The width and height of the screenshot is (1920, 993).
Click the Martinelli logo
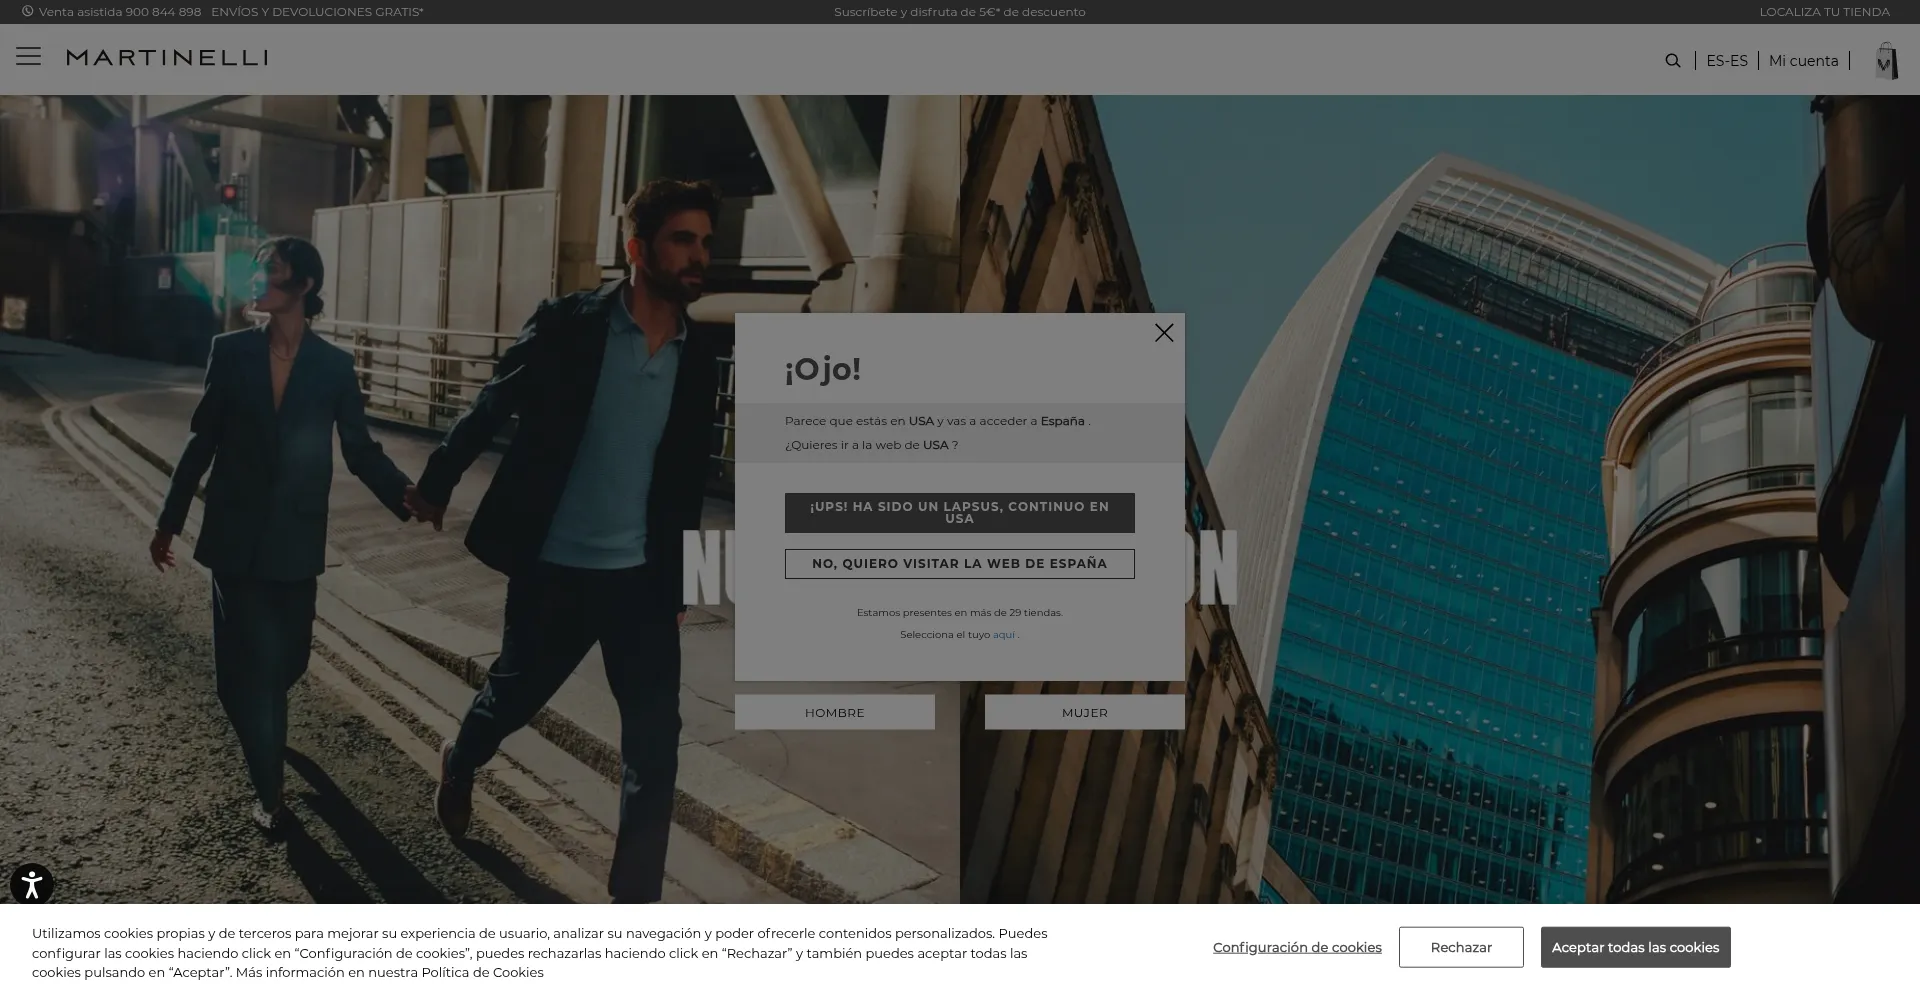click(167, 58)
